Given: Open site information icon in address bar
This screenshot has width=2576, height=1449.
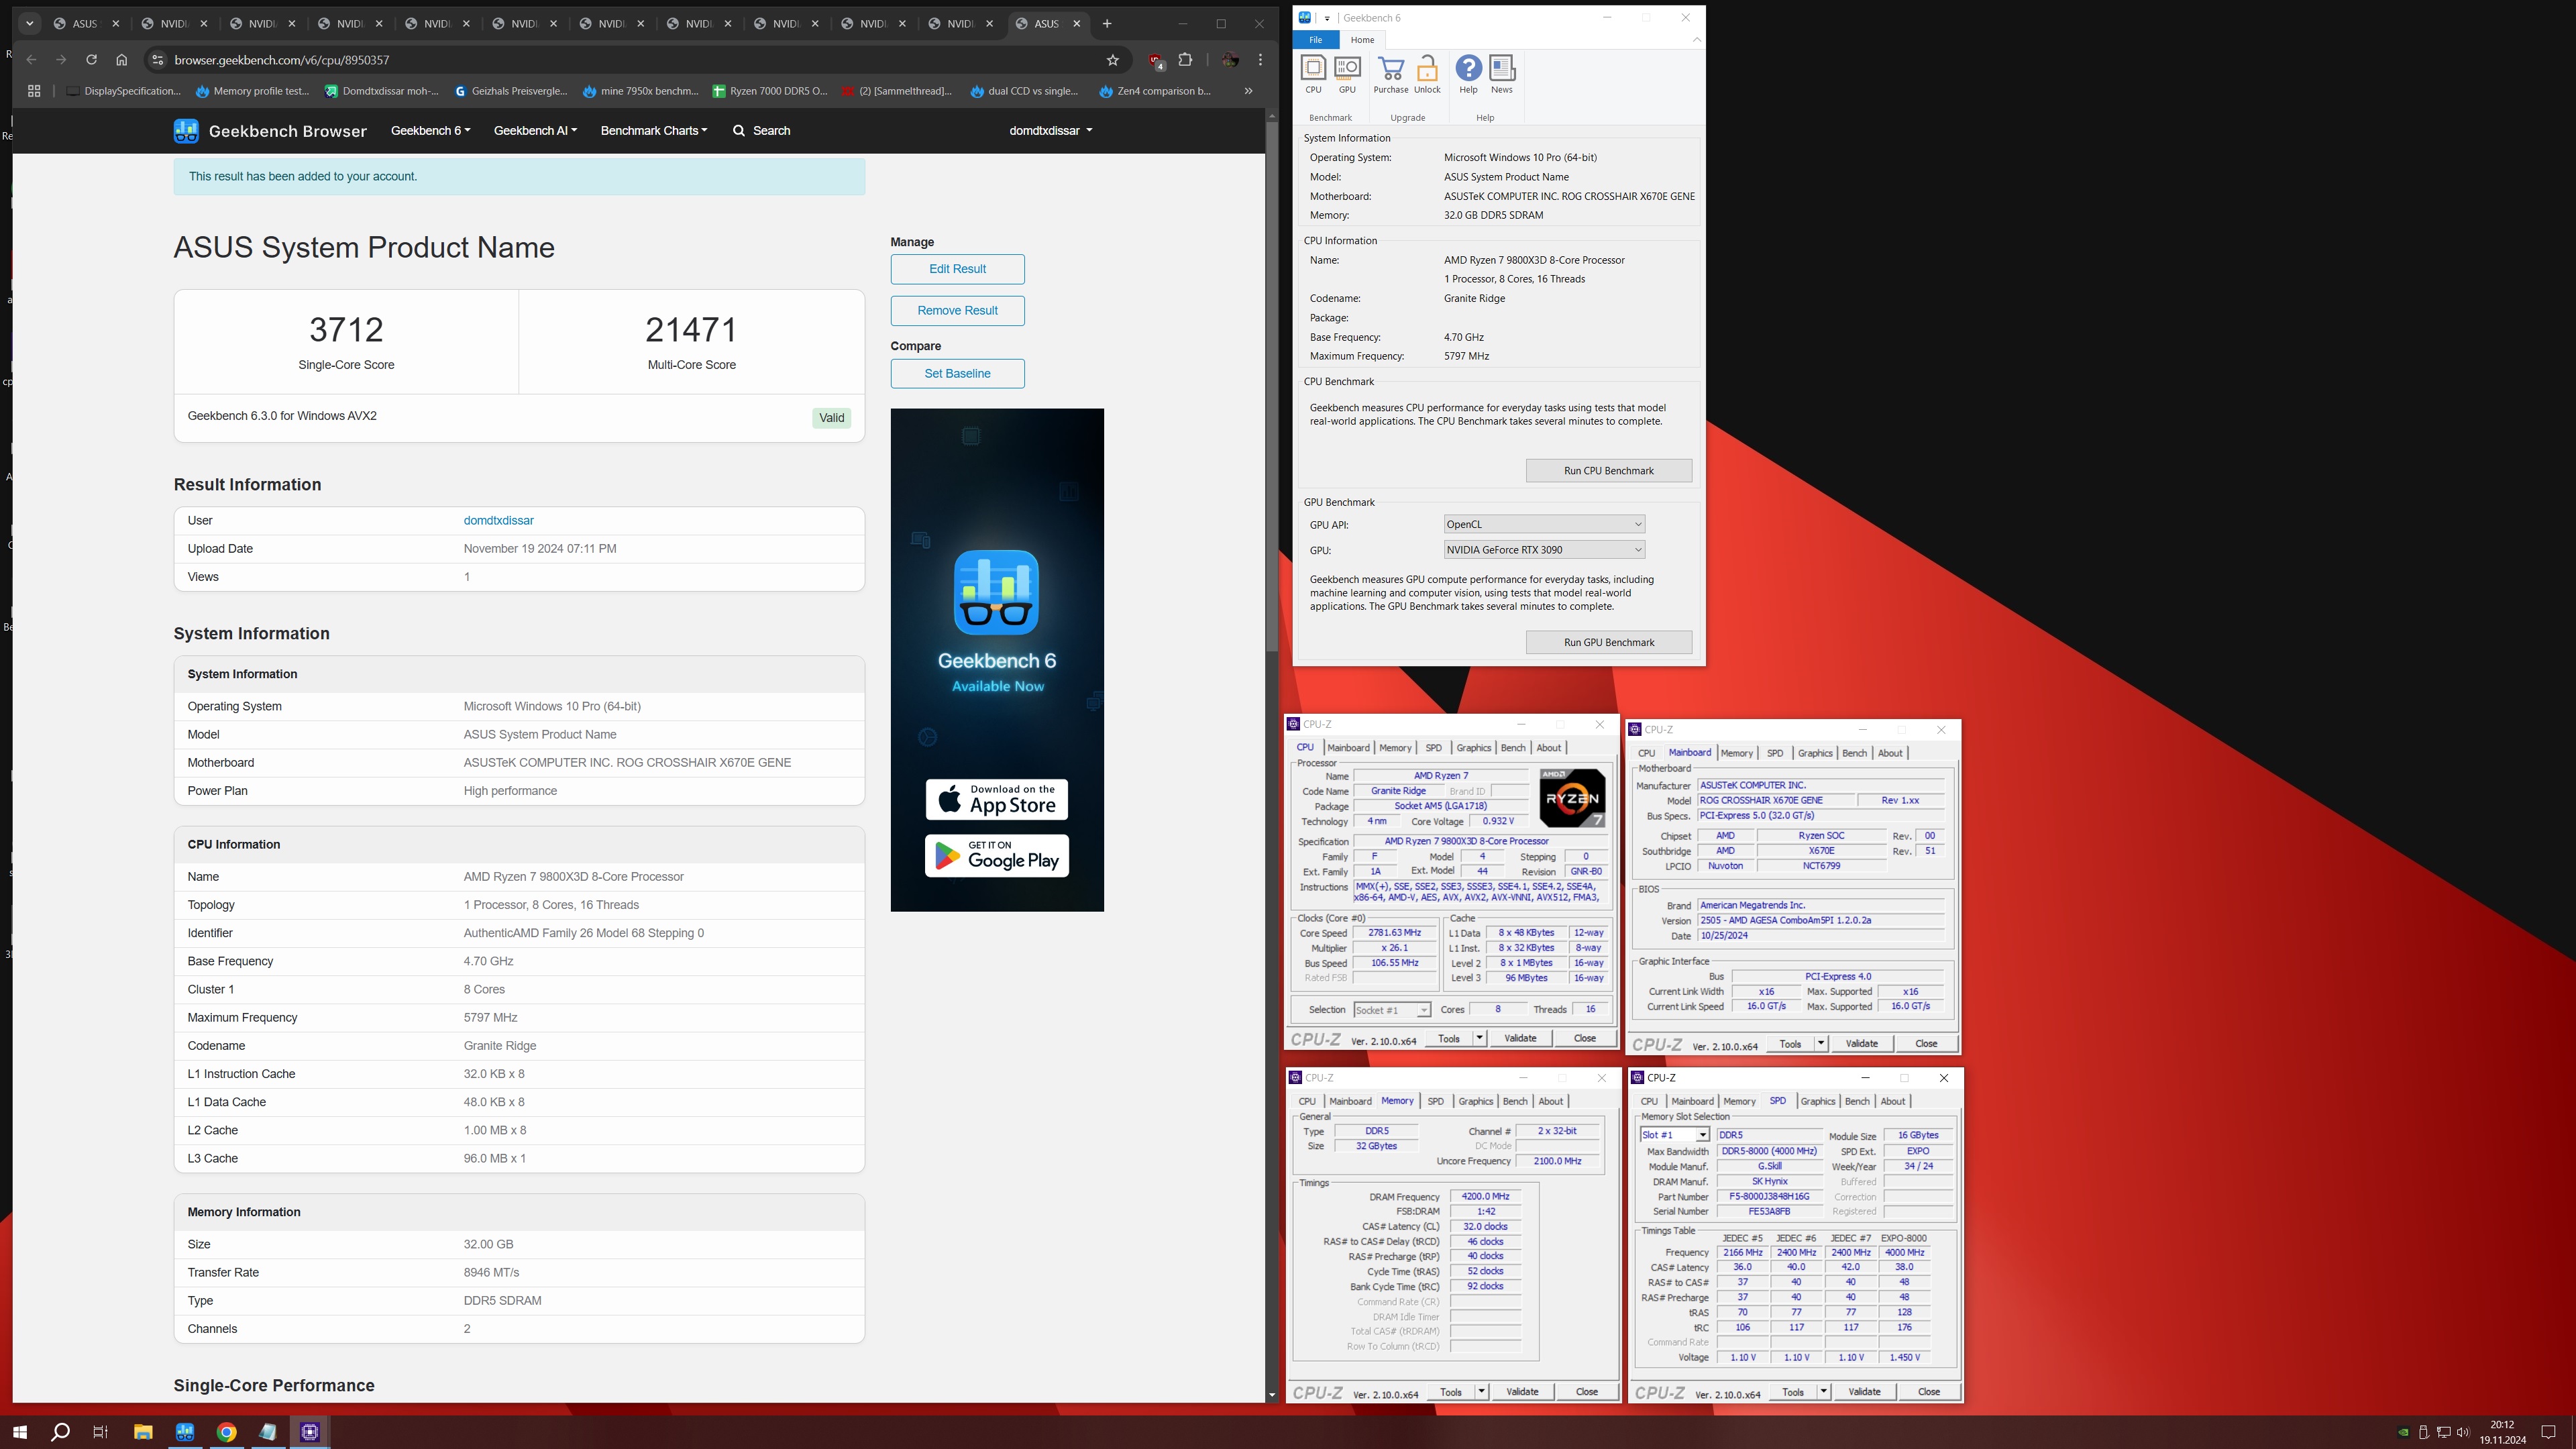Looking at the screenshot, I should (x=157, y=60).
